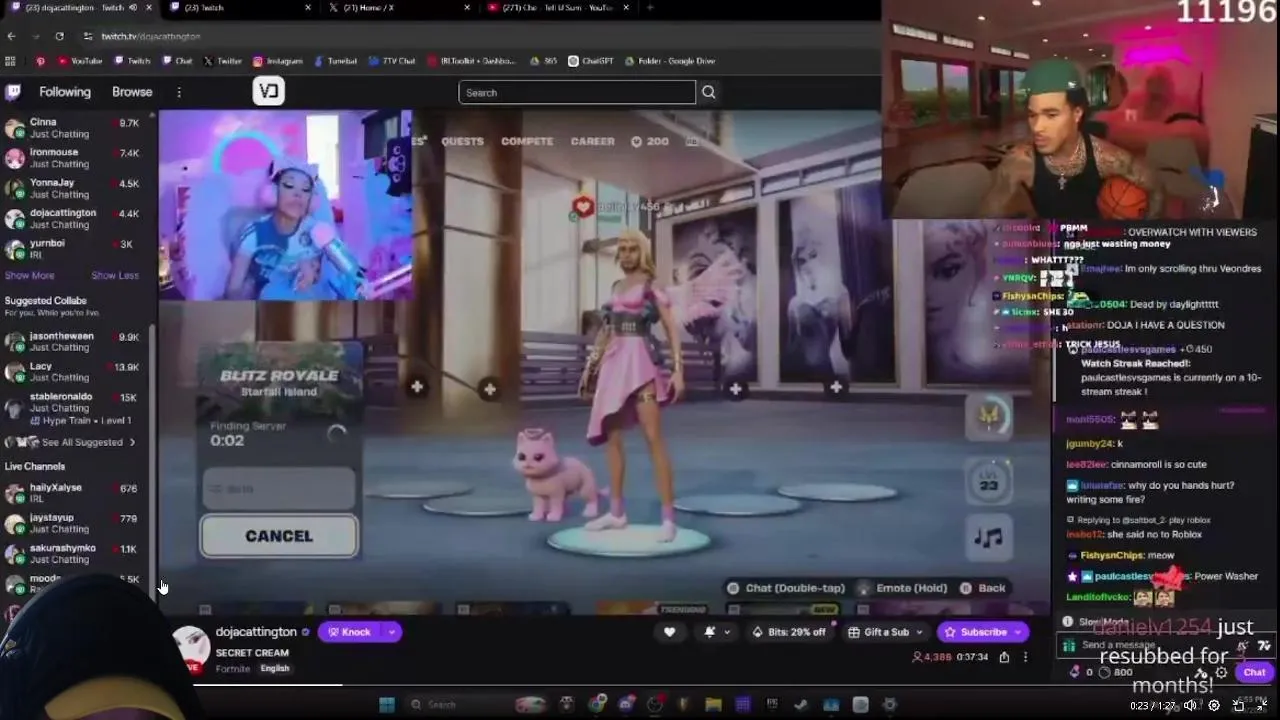Open the video player settings gear
Viewport: 1280px width, 720px height.
point(1214,705)
